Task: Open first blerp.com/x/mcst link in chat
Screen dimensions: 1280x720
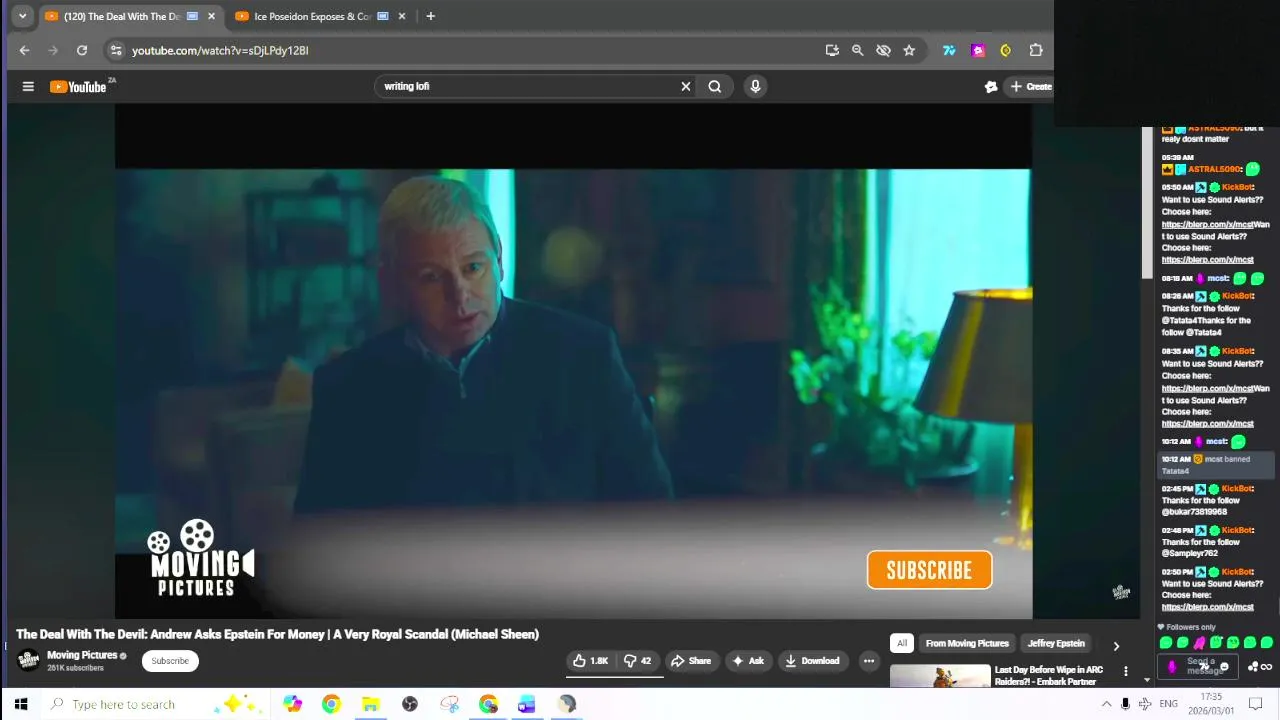Action: tap(1207, 224)
